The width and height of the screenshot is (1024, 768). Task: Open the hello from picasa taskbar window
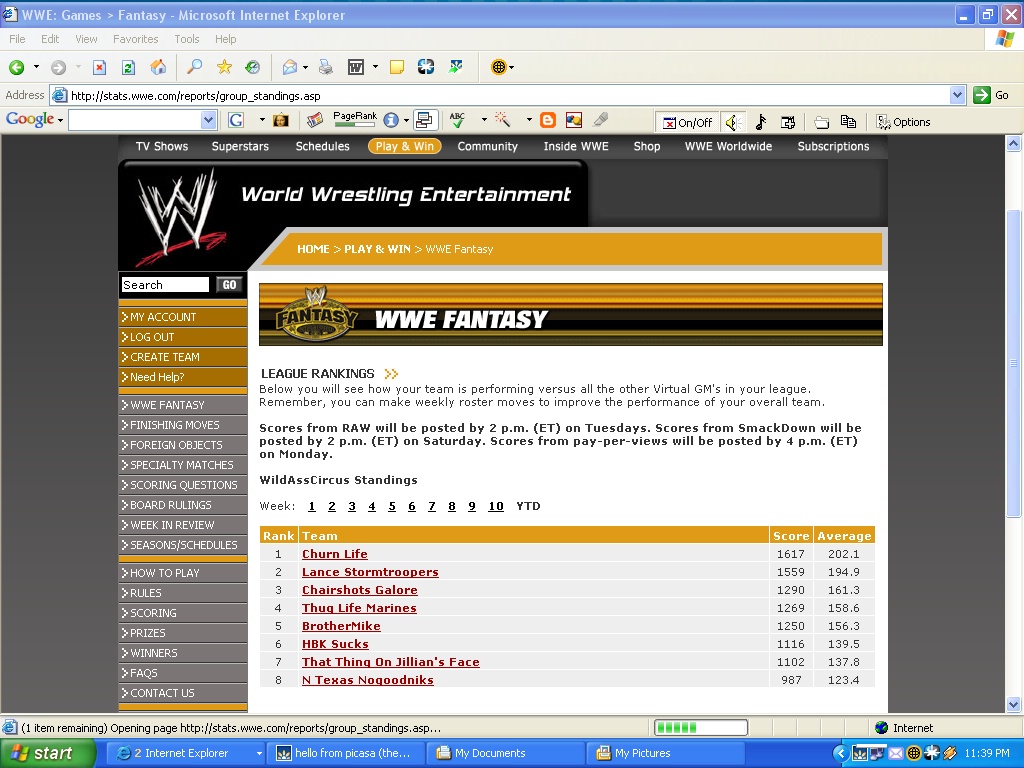click(x=347, y=753)
